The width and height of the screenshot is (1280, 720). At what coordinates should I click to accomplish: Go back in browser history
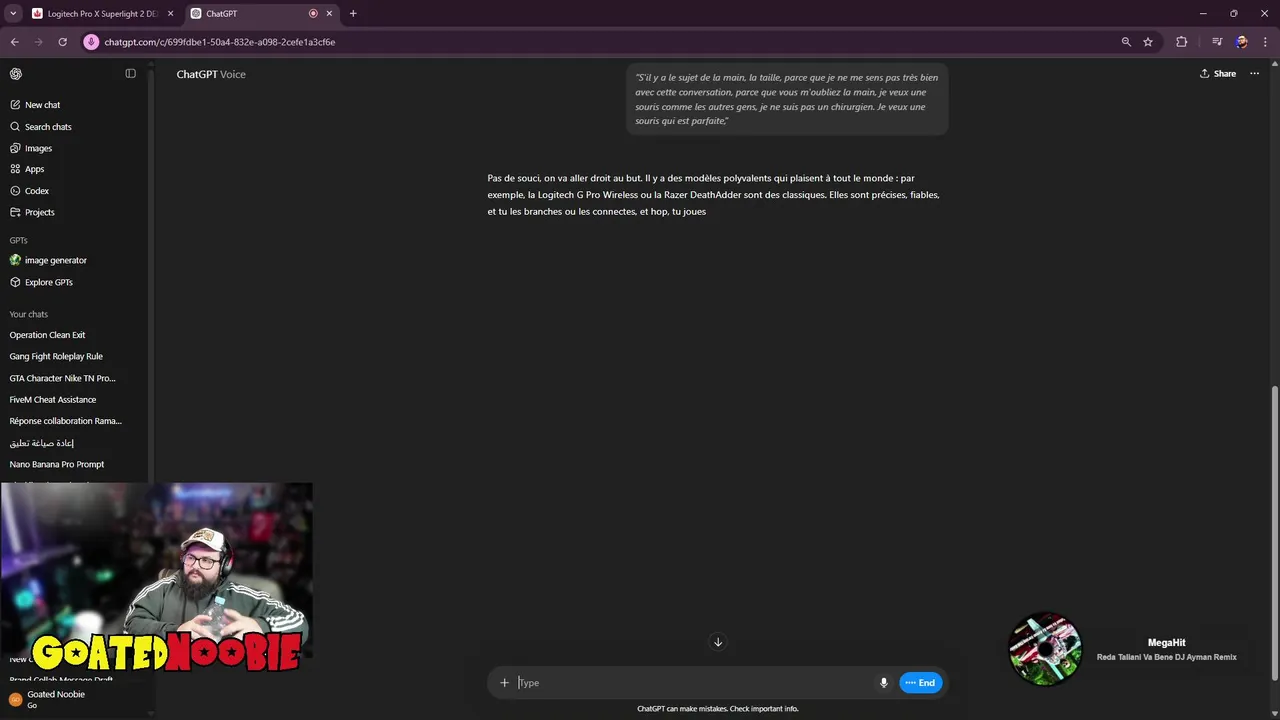14,42
